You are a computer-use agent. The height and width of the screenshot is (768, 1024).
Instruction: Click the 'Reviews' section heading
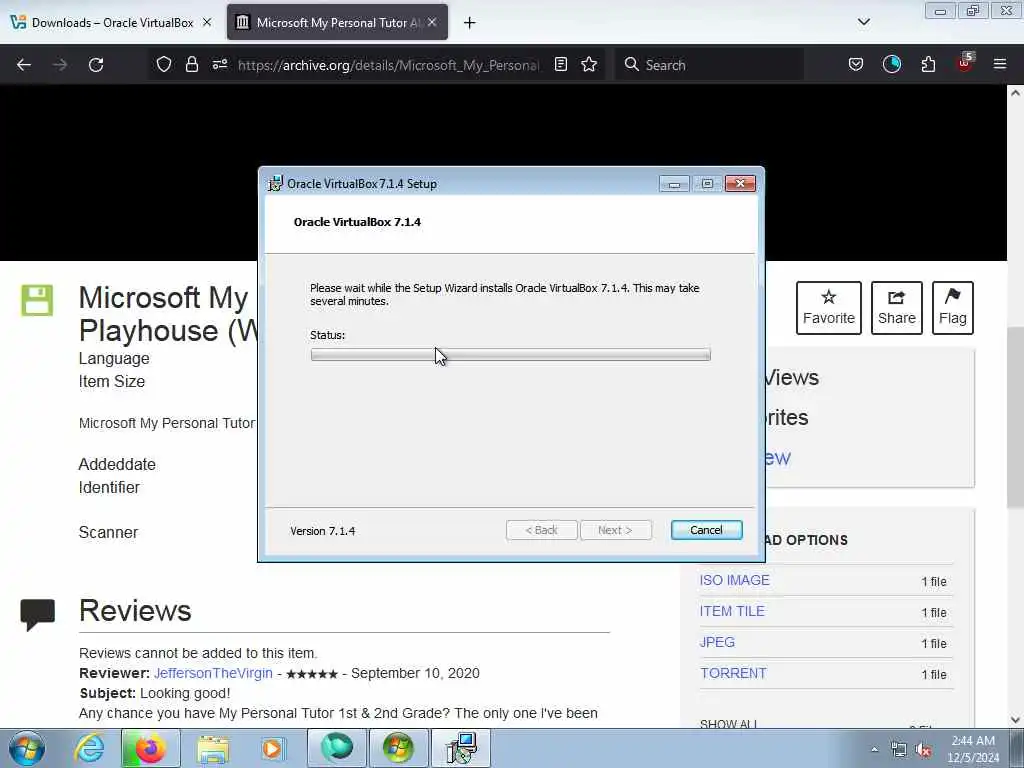pyautogui.click(x=135, y=611)
